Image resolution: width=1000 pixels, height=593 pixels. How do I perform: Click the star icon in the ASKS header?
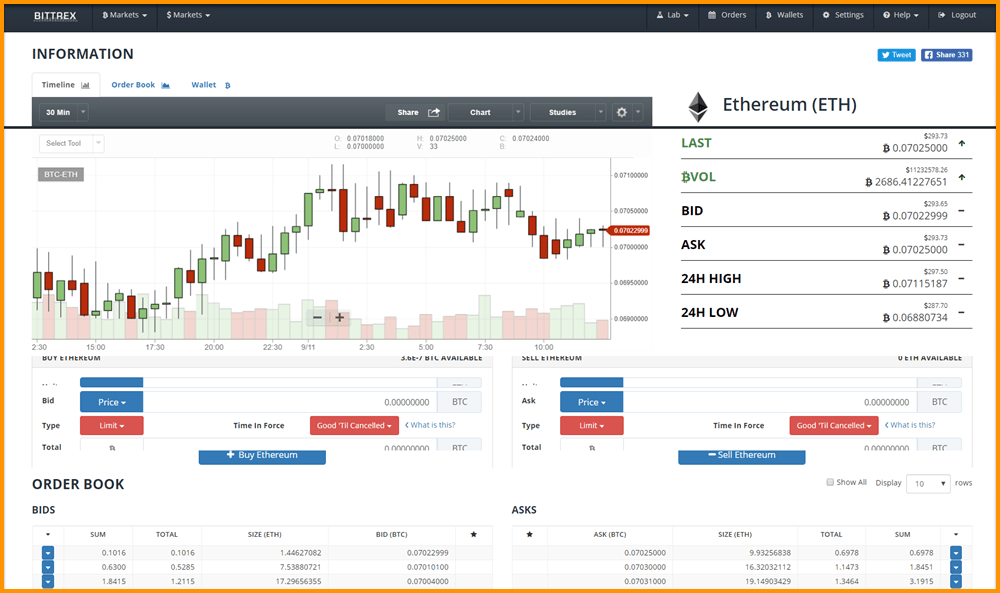click(529, 534)
